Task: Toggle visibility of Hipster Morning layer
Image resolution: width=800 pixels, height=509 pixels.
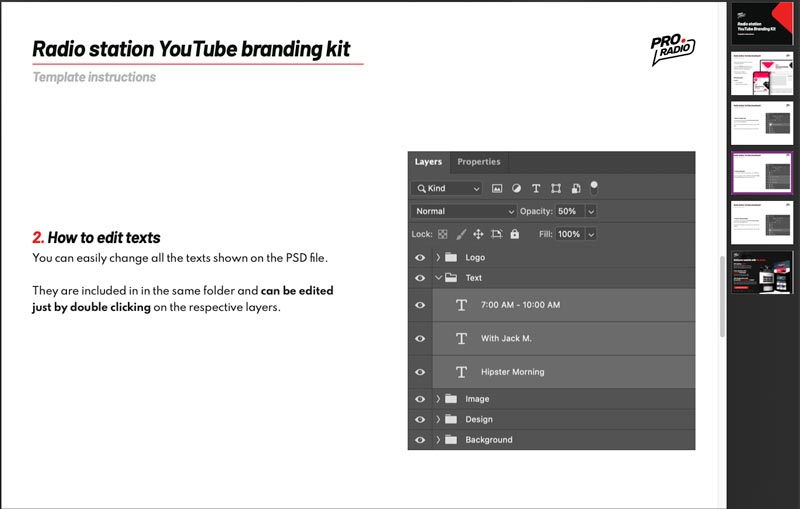Action: pyautogui.click(x=420, y=372)
